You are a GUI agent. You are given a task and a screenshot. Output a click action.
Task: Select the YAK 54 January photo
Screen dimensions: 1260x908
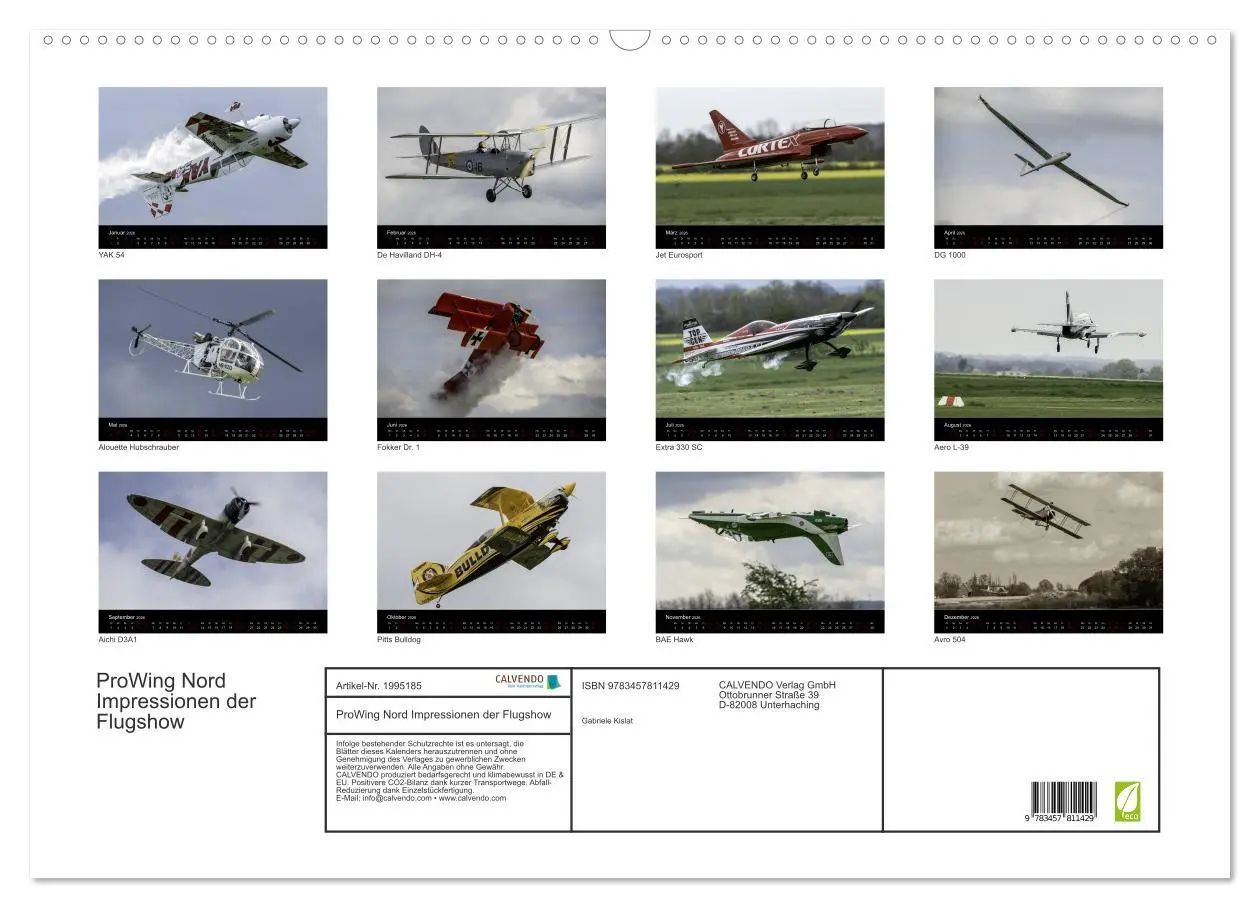pyautogui.click(x=213, y=156)
